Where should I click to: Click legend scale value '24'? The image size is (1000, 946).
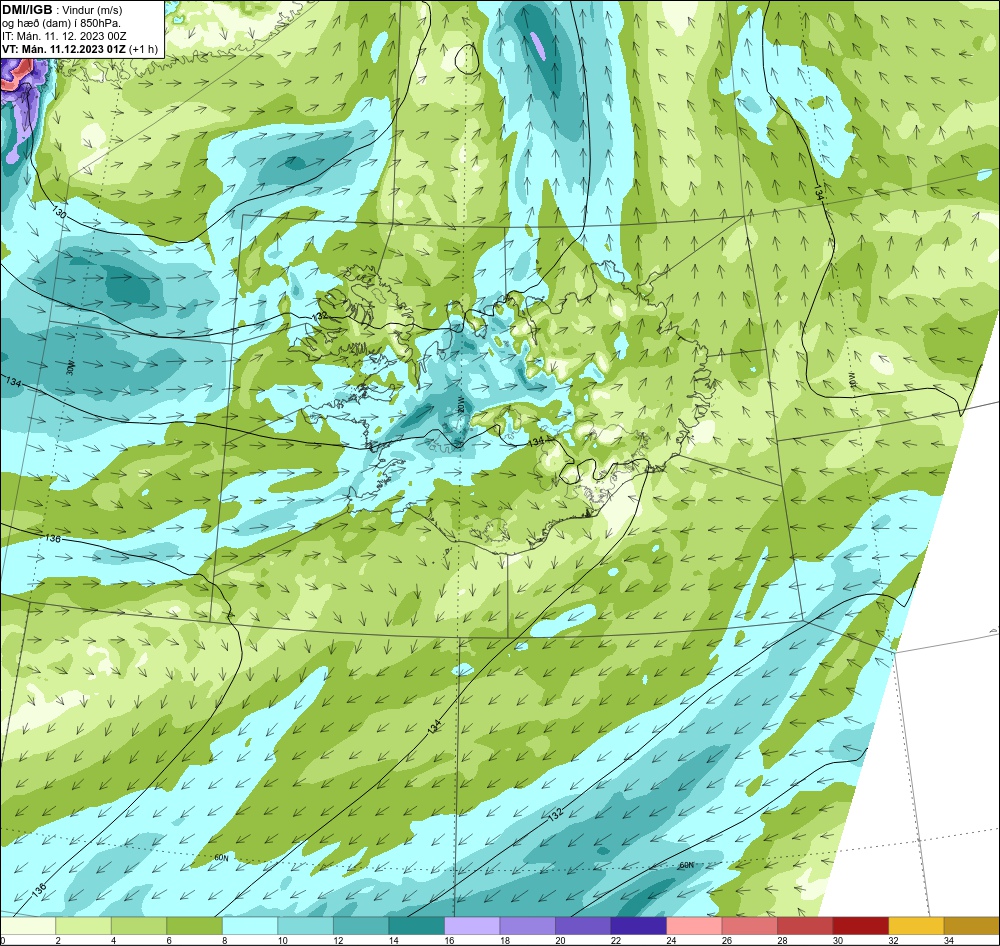(x=671, y=940)
